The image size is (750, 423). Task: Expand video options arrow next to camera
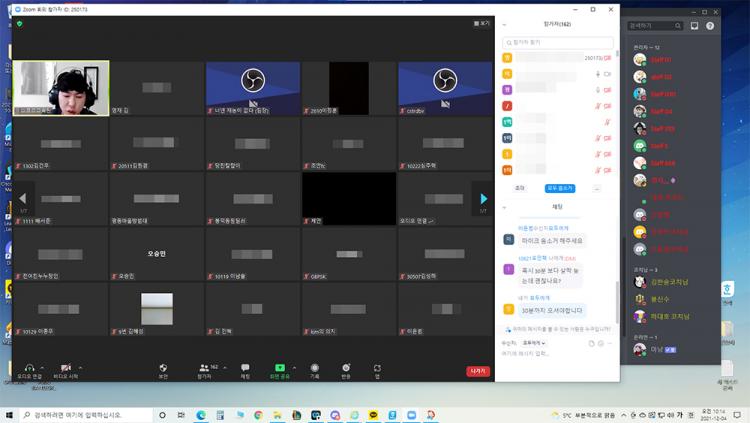pyautogui.click(x=80, y=366)
